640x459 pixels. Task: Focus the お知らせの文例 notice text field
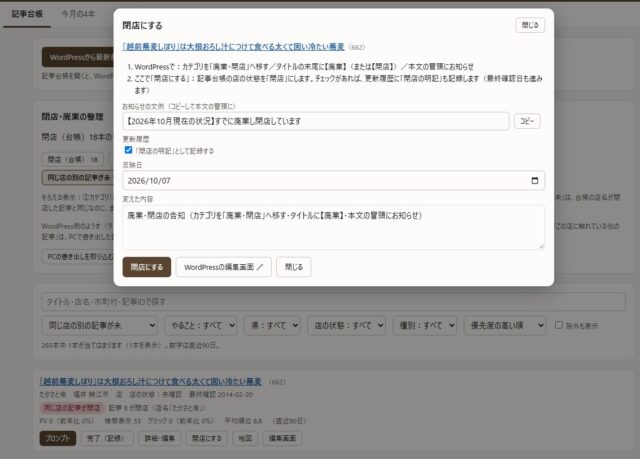point(316,121)
